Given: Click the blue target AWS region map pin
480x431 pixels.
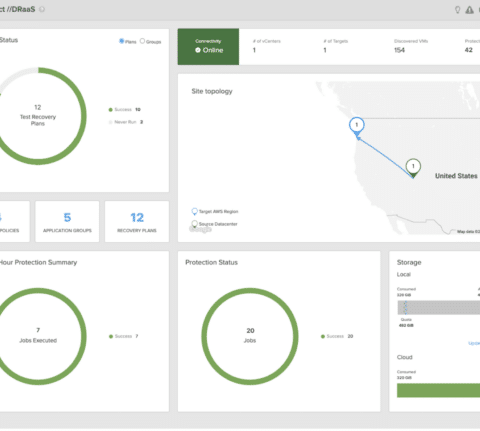Looking at the screenshot, I should [357, 127].
